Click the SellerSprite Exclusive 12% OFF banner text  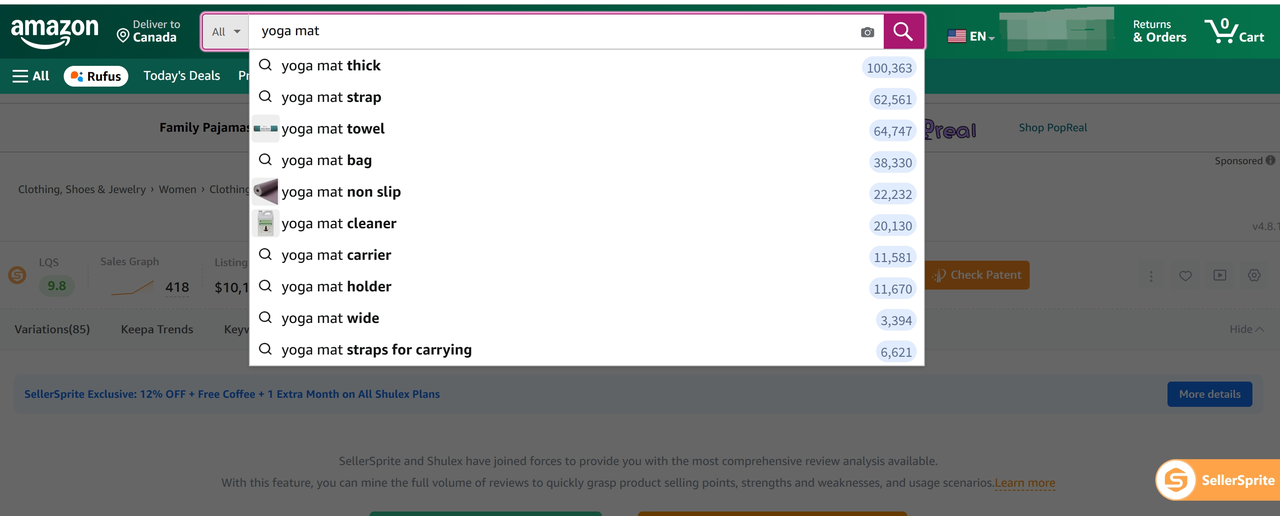pos(232,394)
